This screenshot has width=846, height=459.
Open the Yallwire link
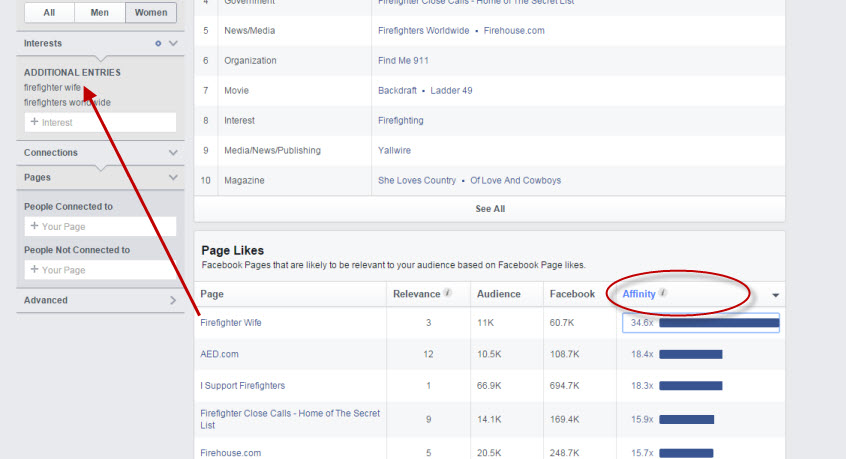pos(394,150)
